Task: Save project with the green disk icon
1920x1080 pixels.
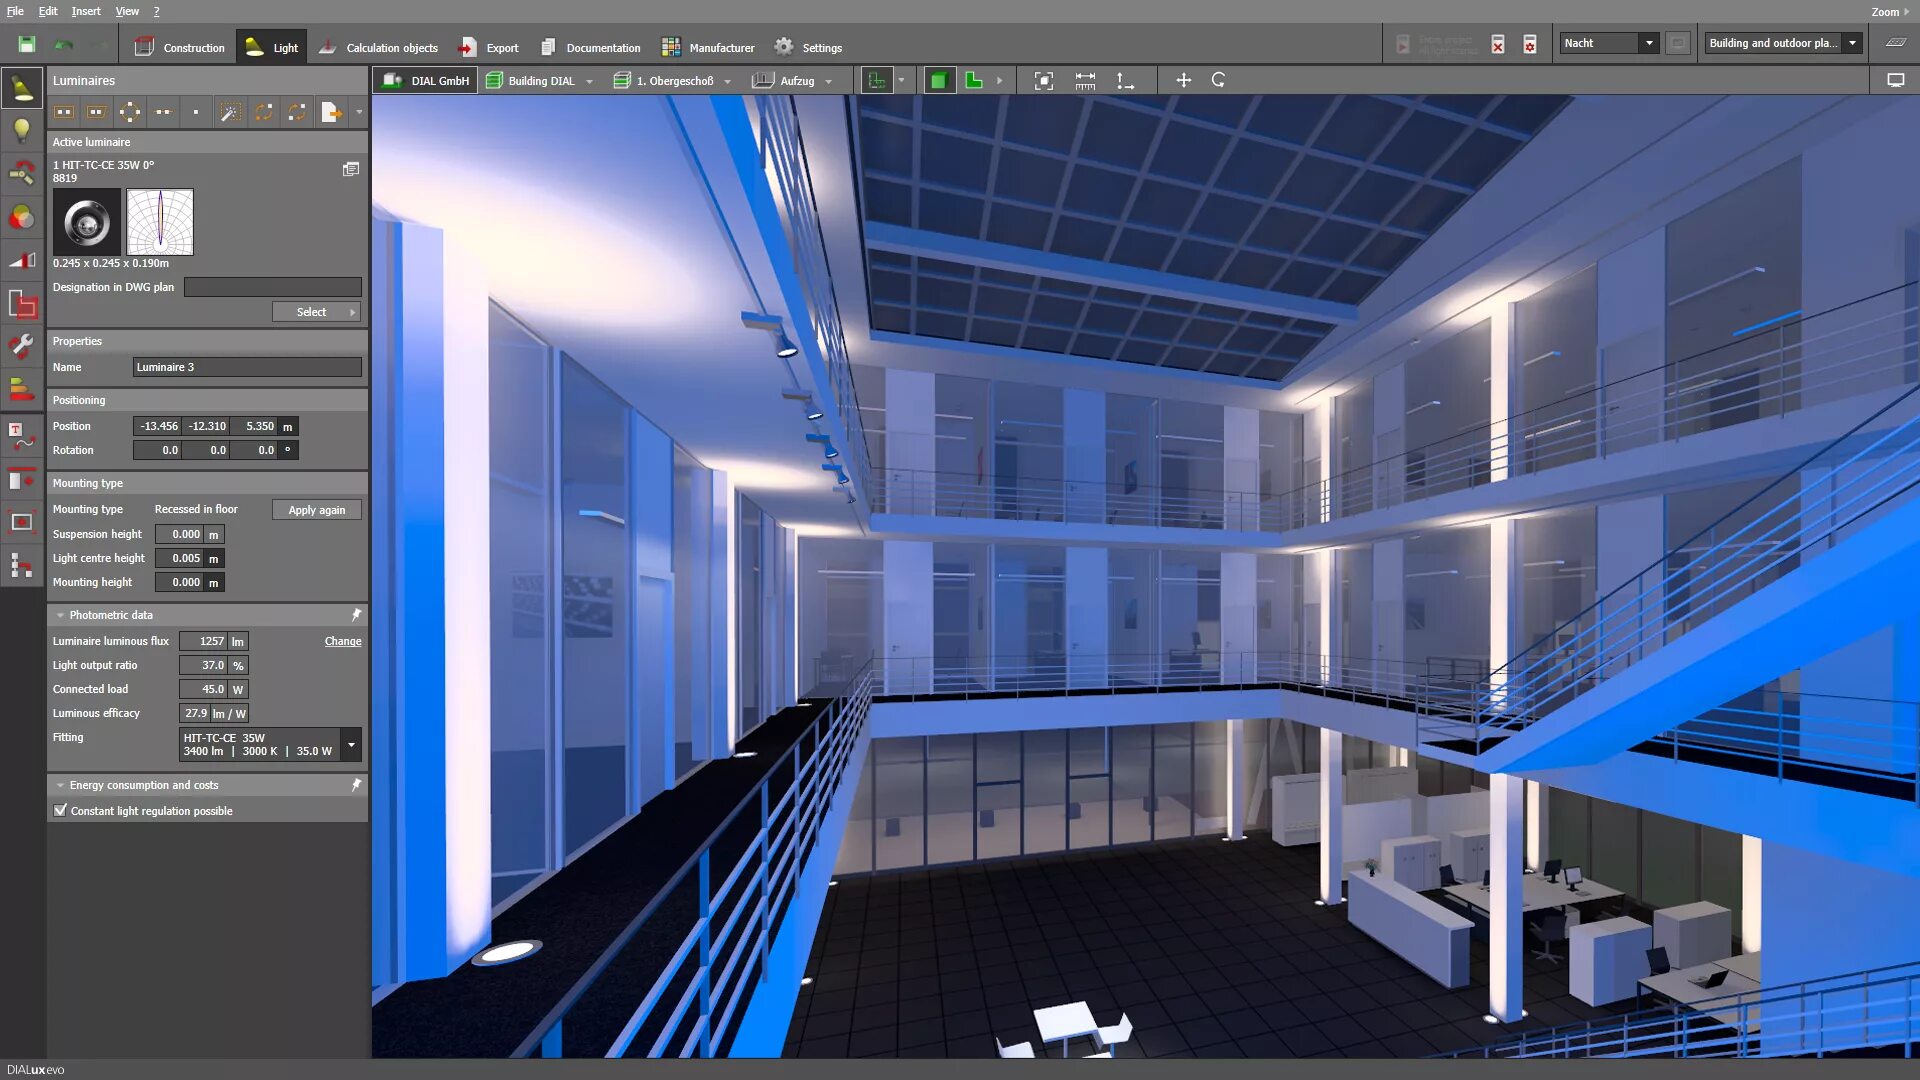Action: coord(27,44)
